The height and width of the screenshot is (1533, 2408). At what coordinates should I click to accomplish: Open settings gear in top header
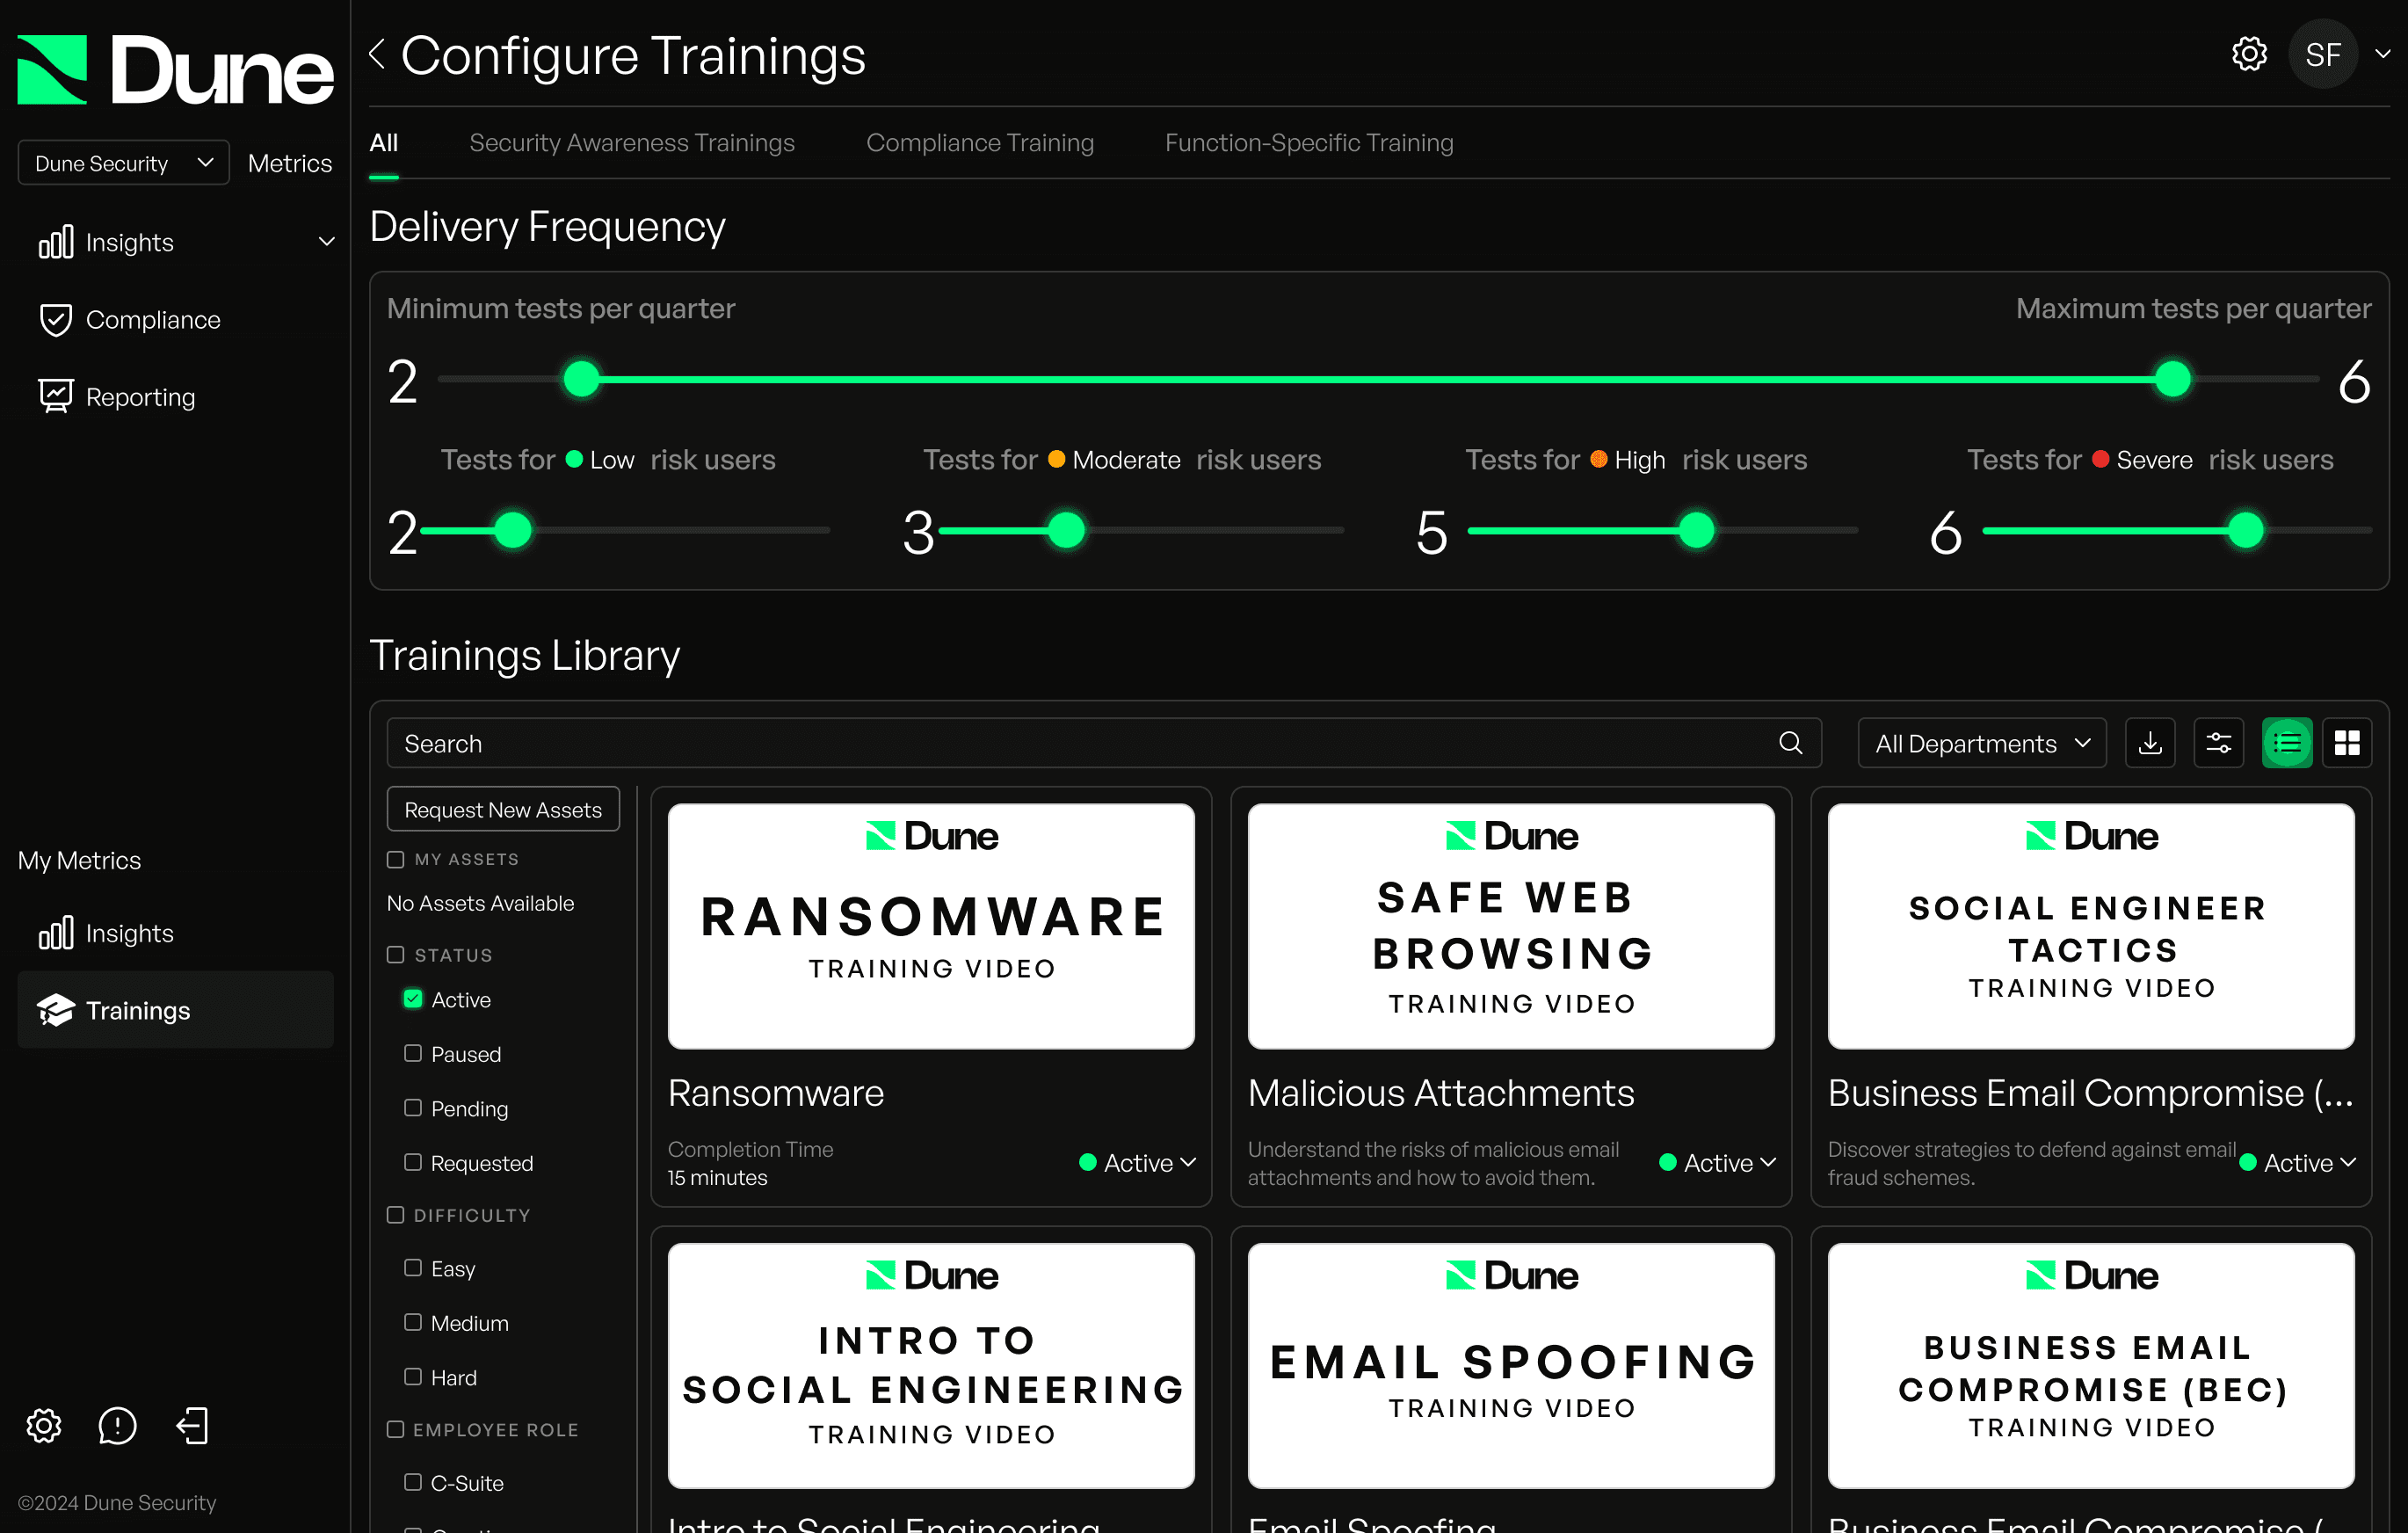click(x=2249, y=54)
